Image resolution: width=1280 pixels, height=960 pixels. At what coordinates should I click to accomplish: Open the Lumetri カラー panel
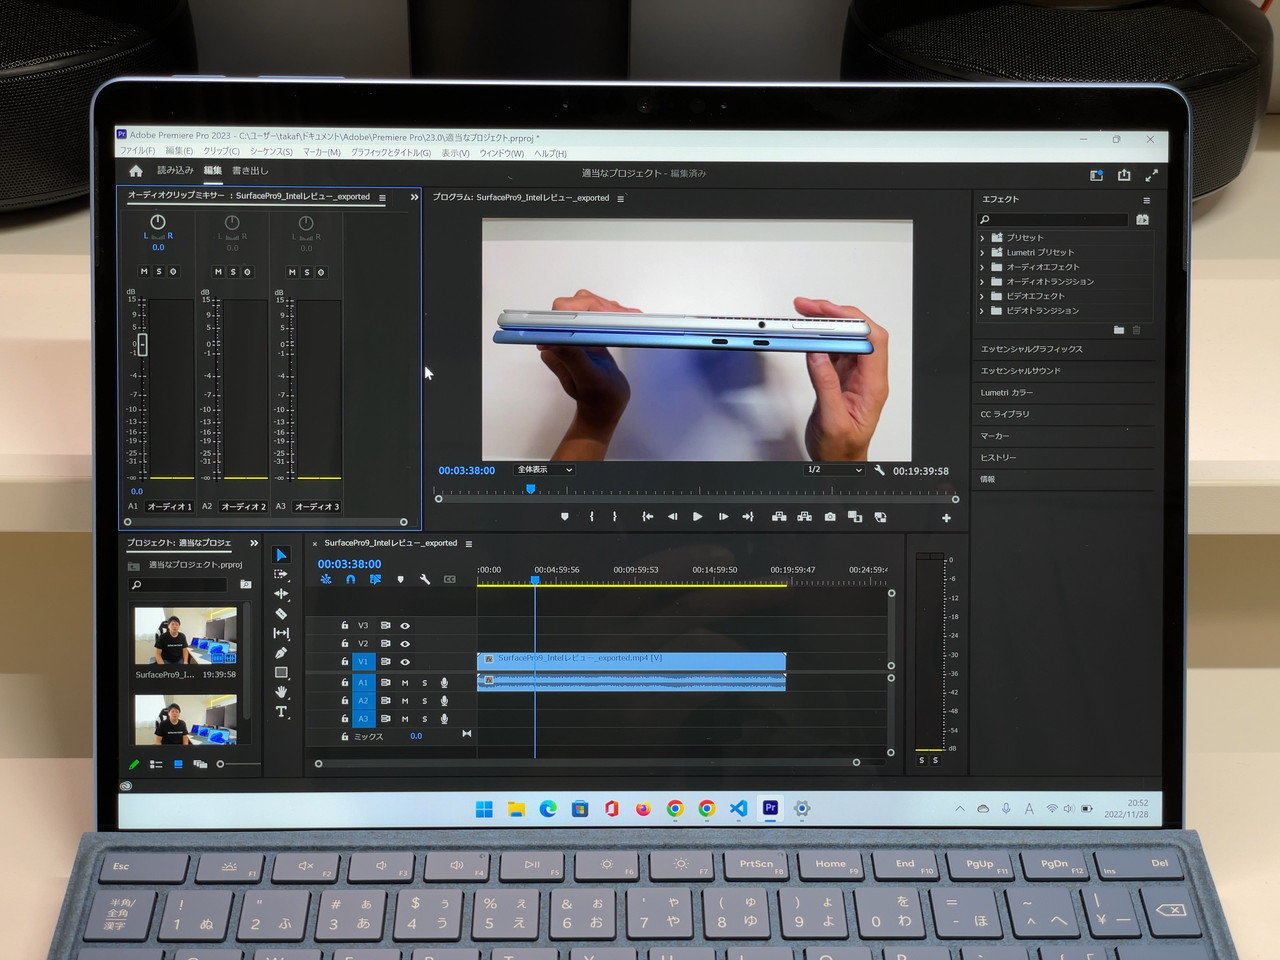1006,393
